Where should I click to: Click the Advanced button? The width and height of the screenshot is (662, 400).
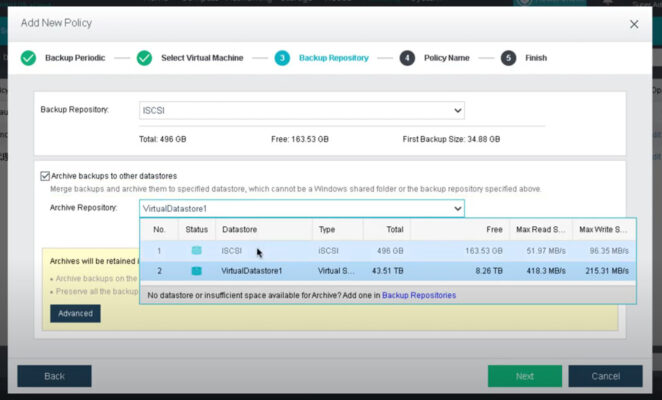point(75,313)
